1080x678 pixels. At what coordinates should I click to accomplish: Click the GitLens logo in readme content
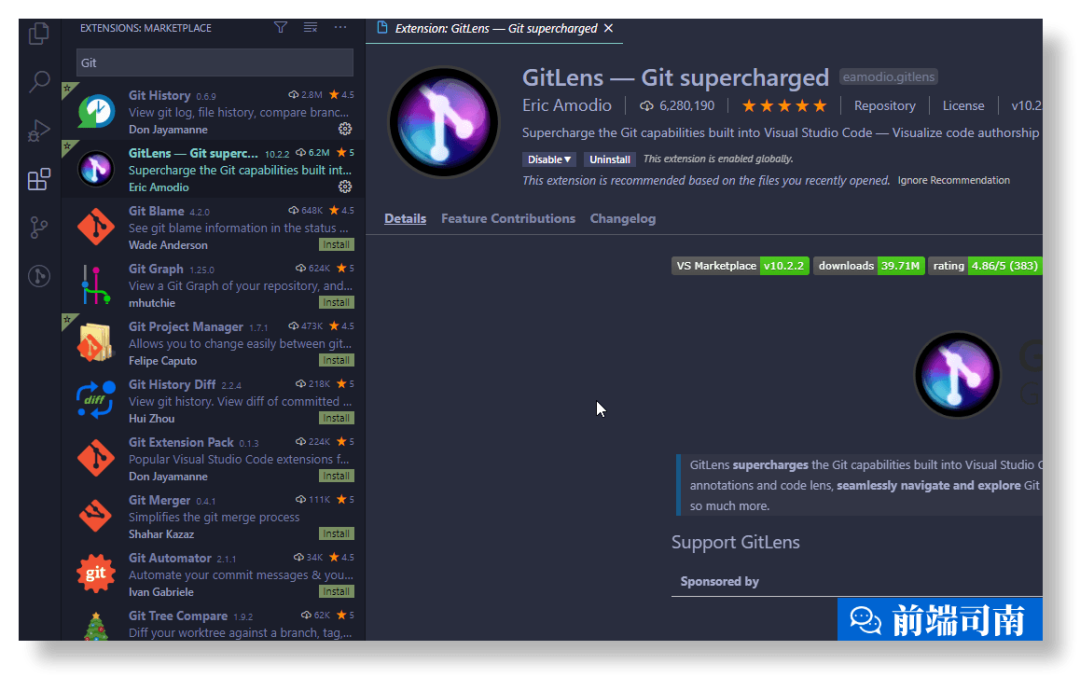coord(957,375)
